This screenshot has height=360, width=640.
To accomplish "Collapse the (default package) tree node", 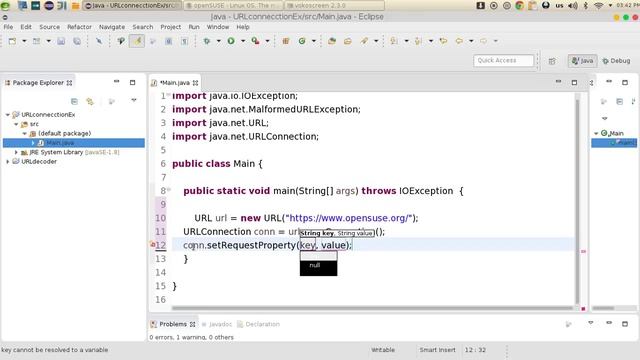I will pos(24,133).
